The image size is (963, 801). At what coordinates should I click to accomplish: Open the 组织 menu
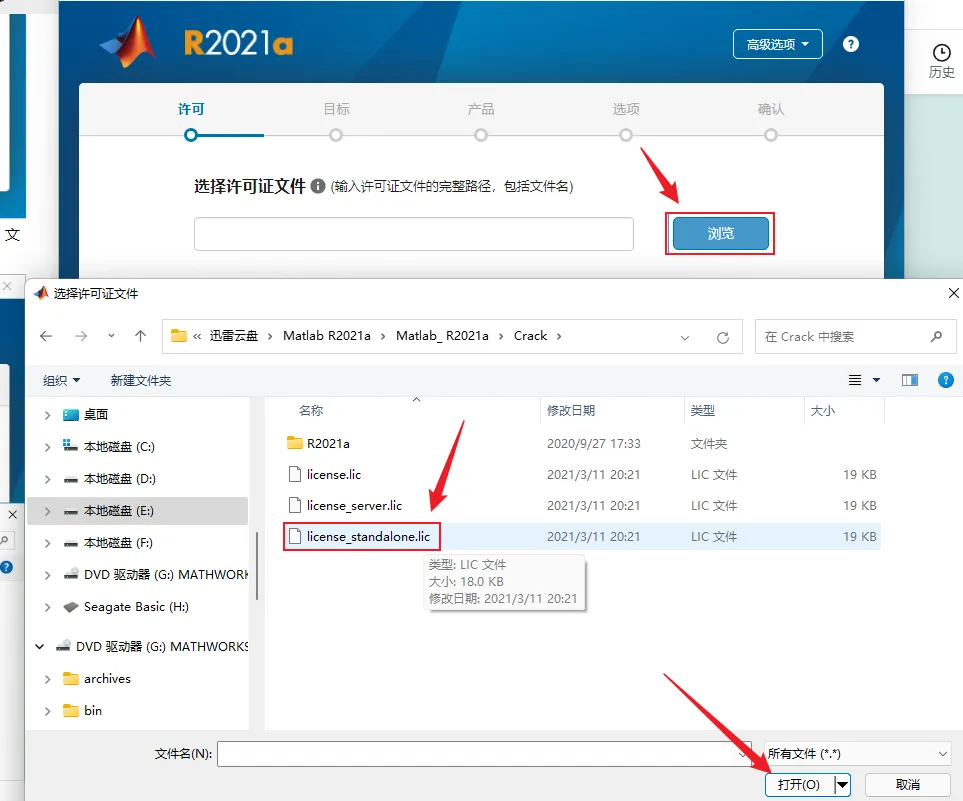(x=61, y=381)
